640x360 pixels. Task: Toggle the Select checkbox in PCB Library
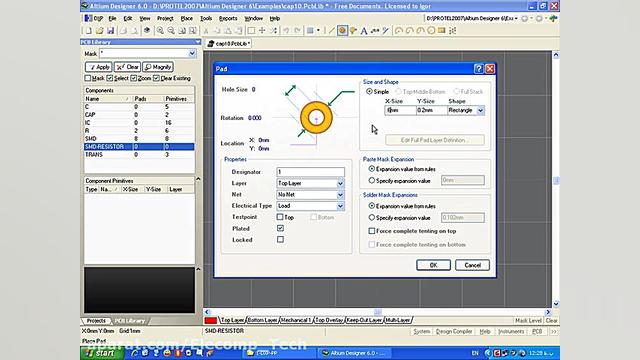109,78
